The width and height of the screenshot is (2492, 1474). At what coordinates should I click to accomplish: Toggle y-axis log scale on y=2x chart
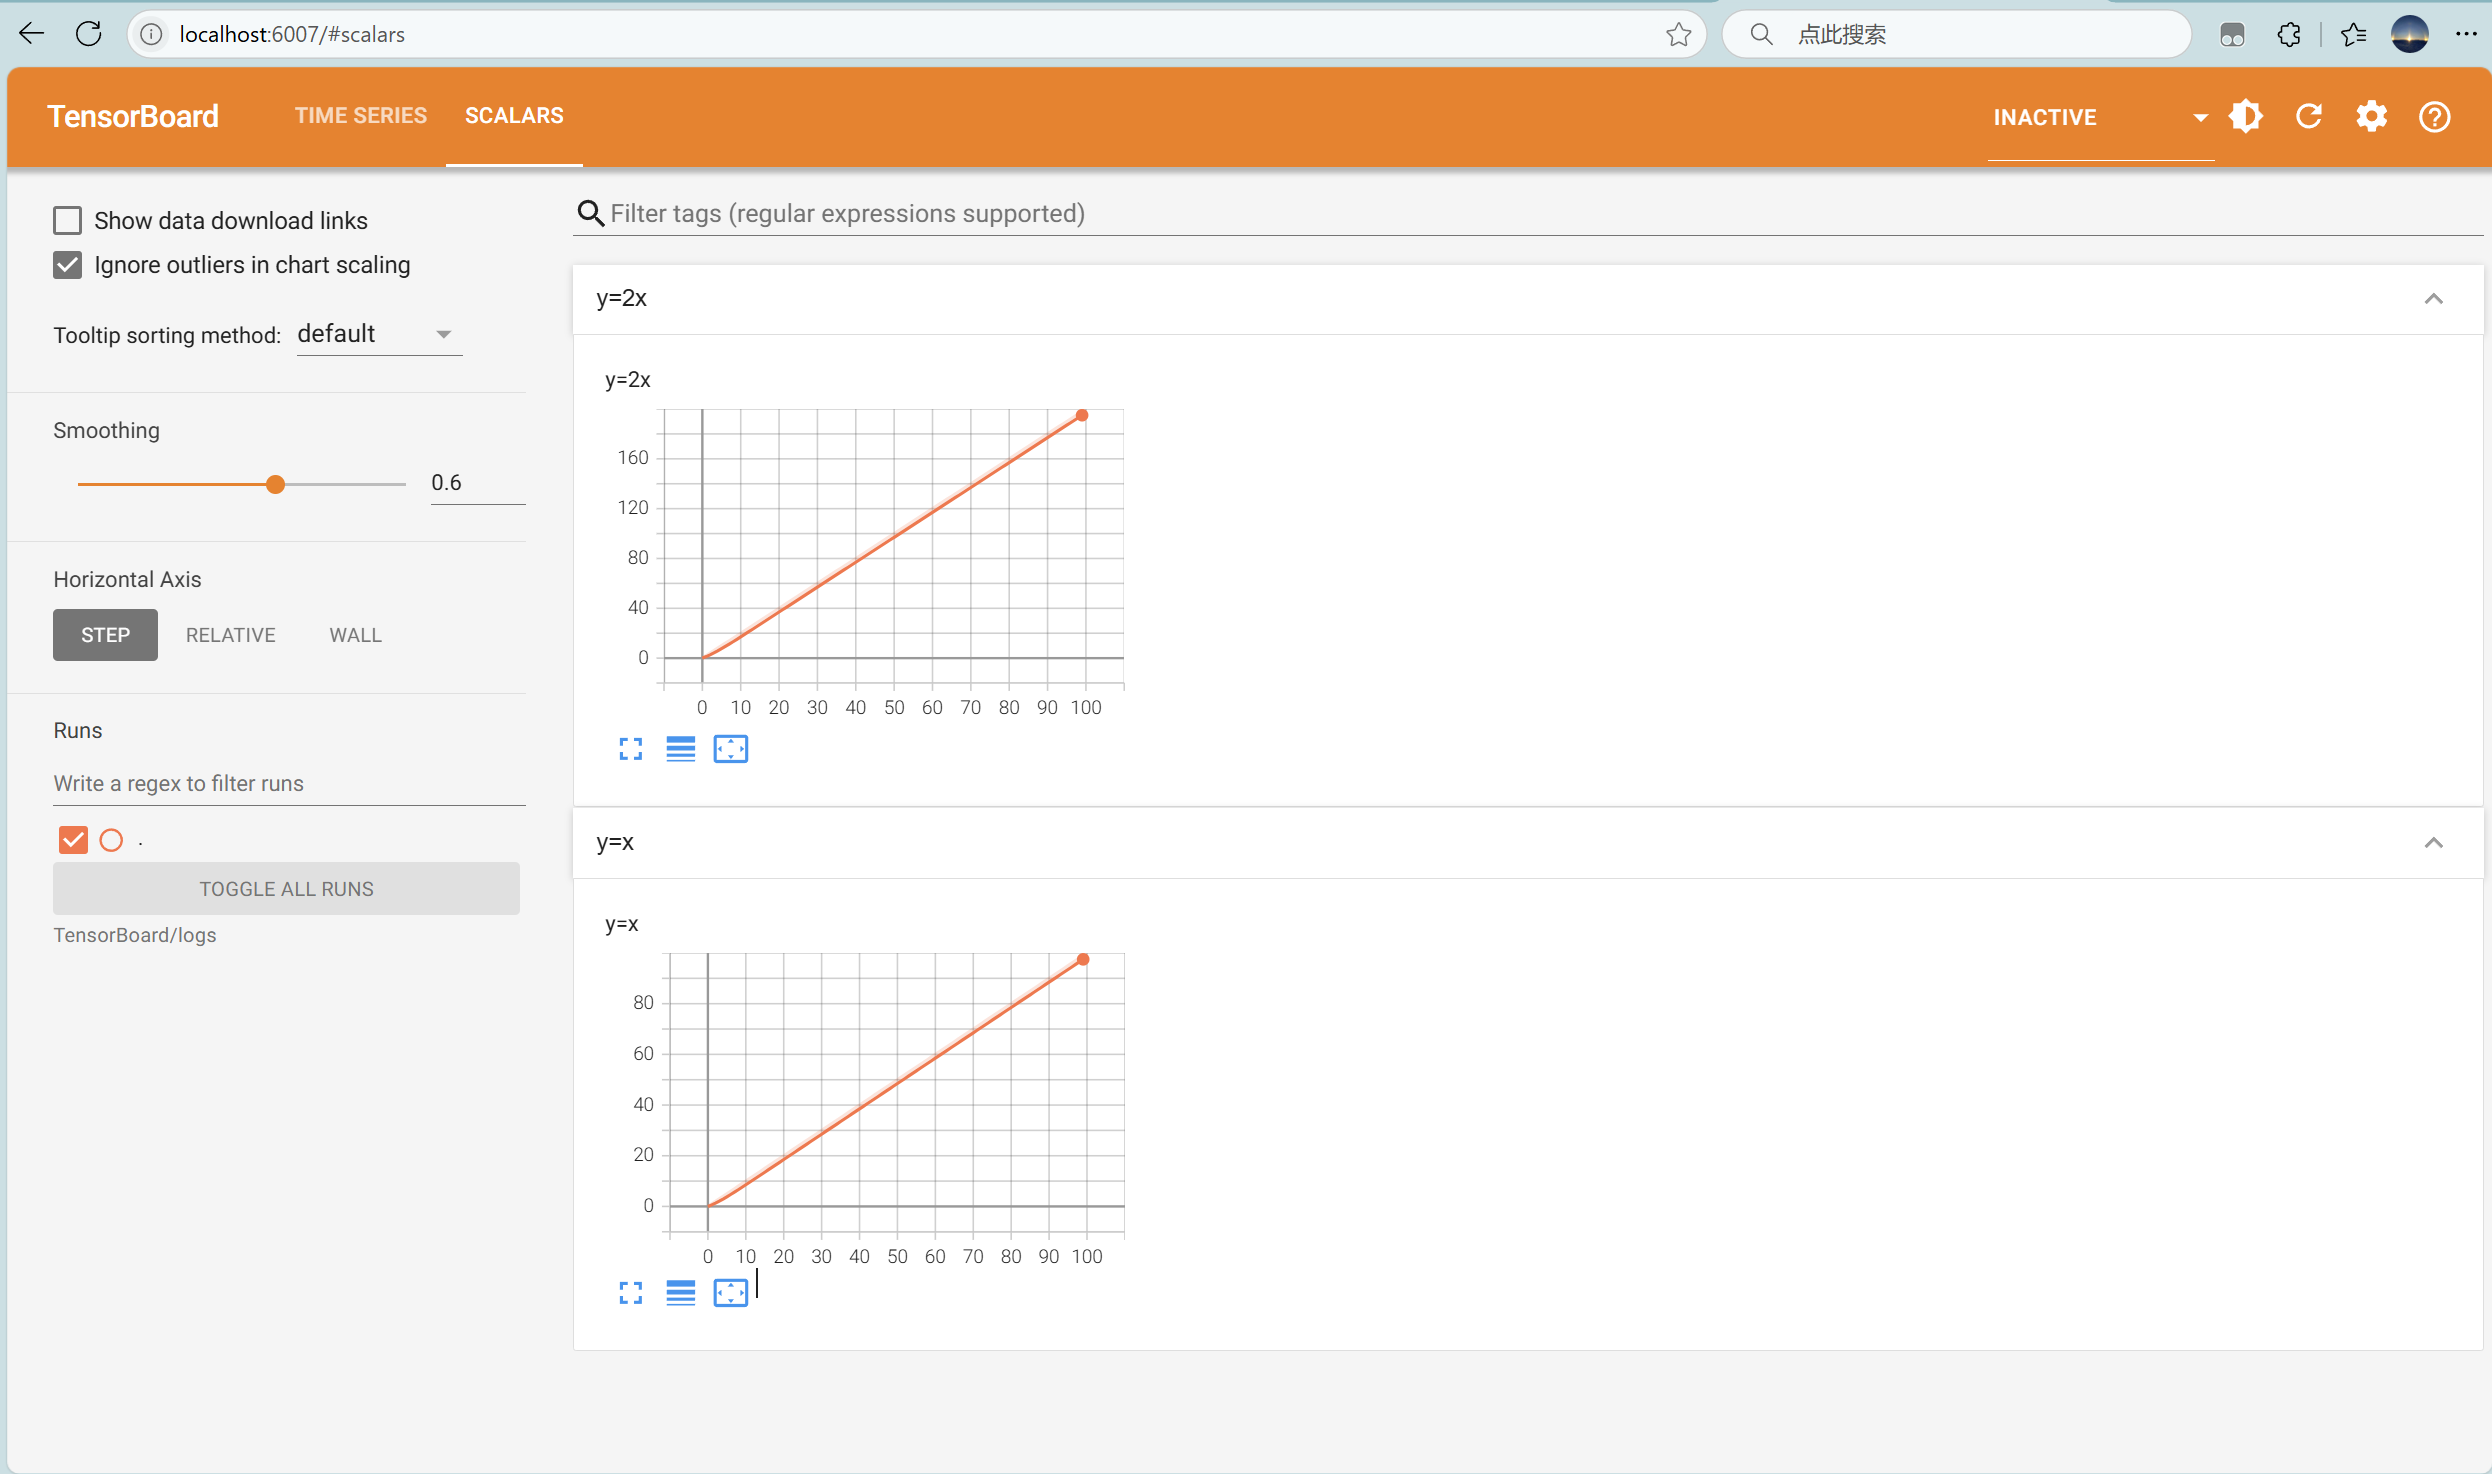(680, 749)
